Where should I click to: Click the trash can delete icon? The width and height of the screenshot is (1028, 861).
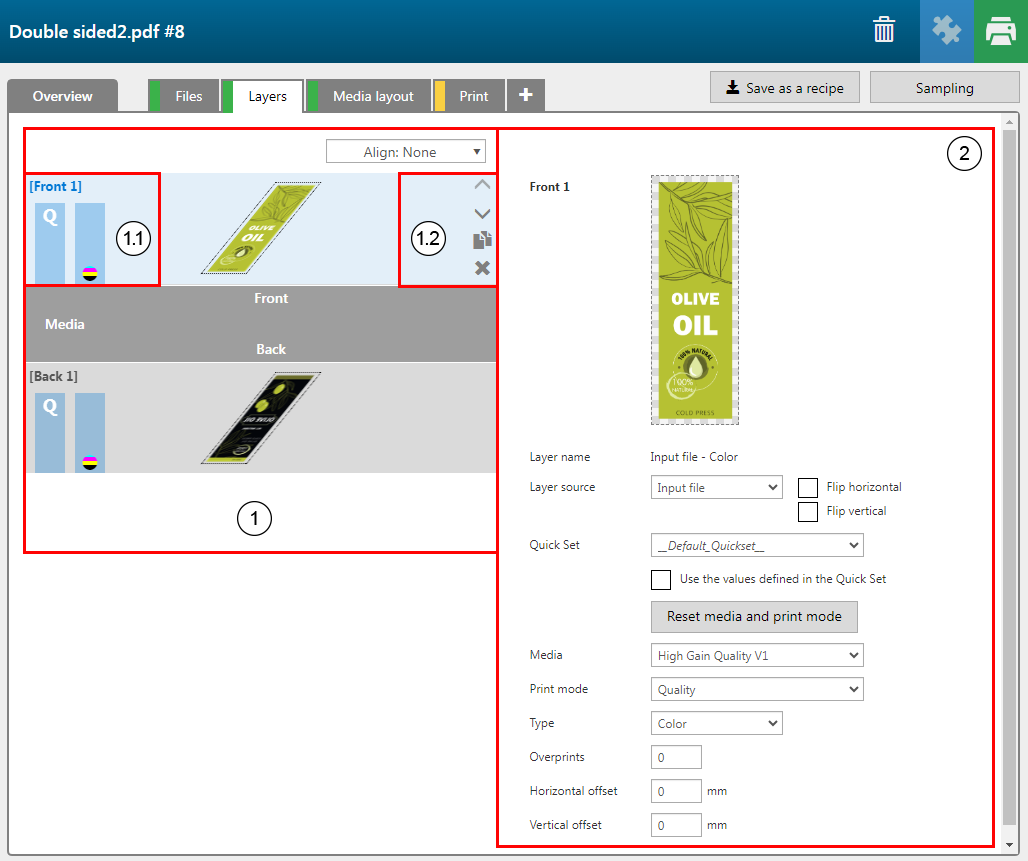884,31
